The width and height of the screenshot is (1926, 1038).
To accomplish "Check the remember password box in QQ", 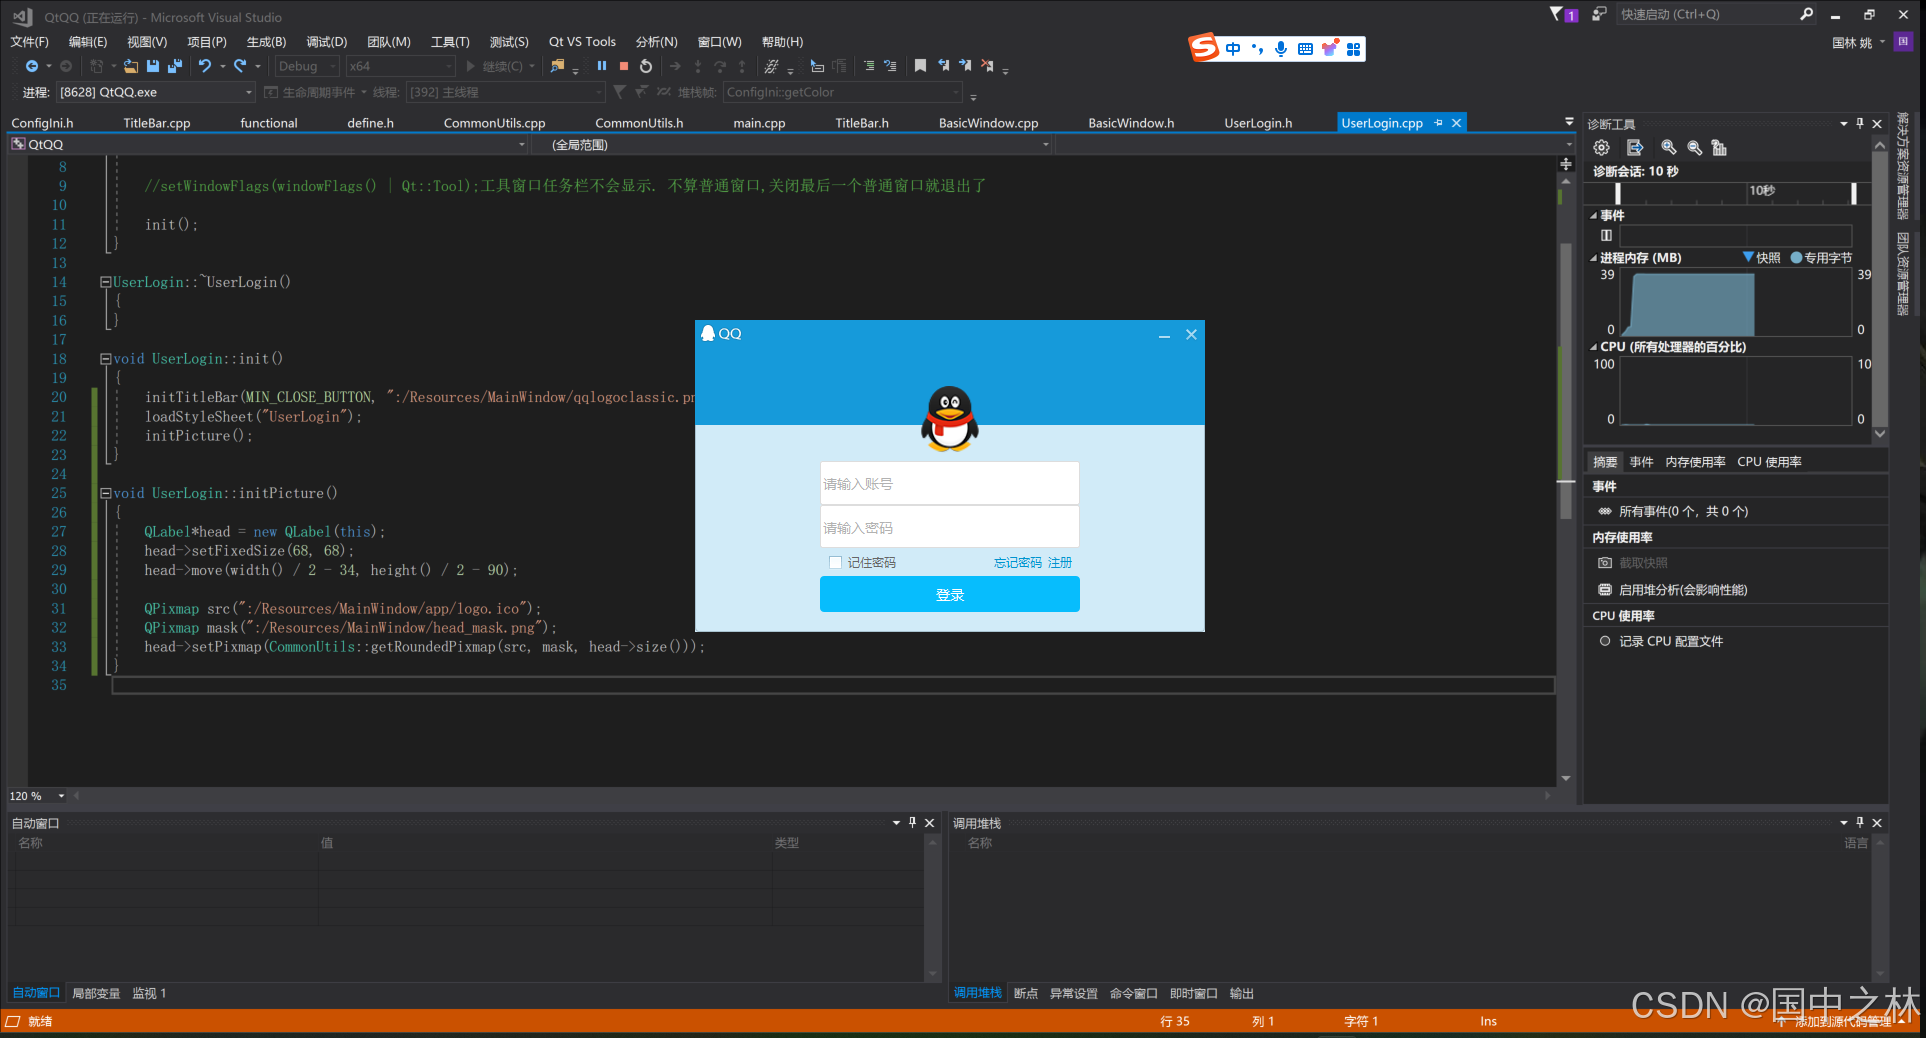I will (835, 562).
